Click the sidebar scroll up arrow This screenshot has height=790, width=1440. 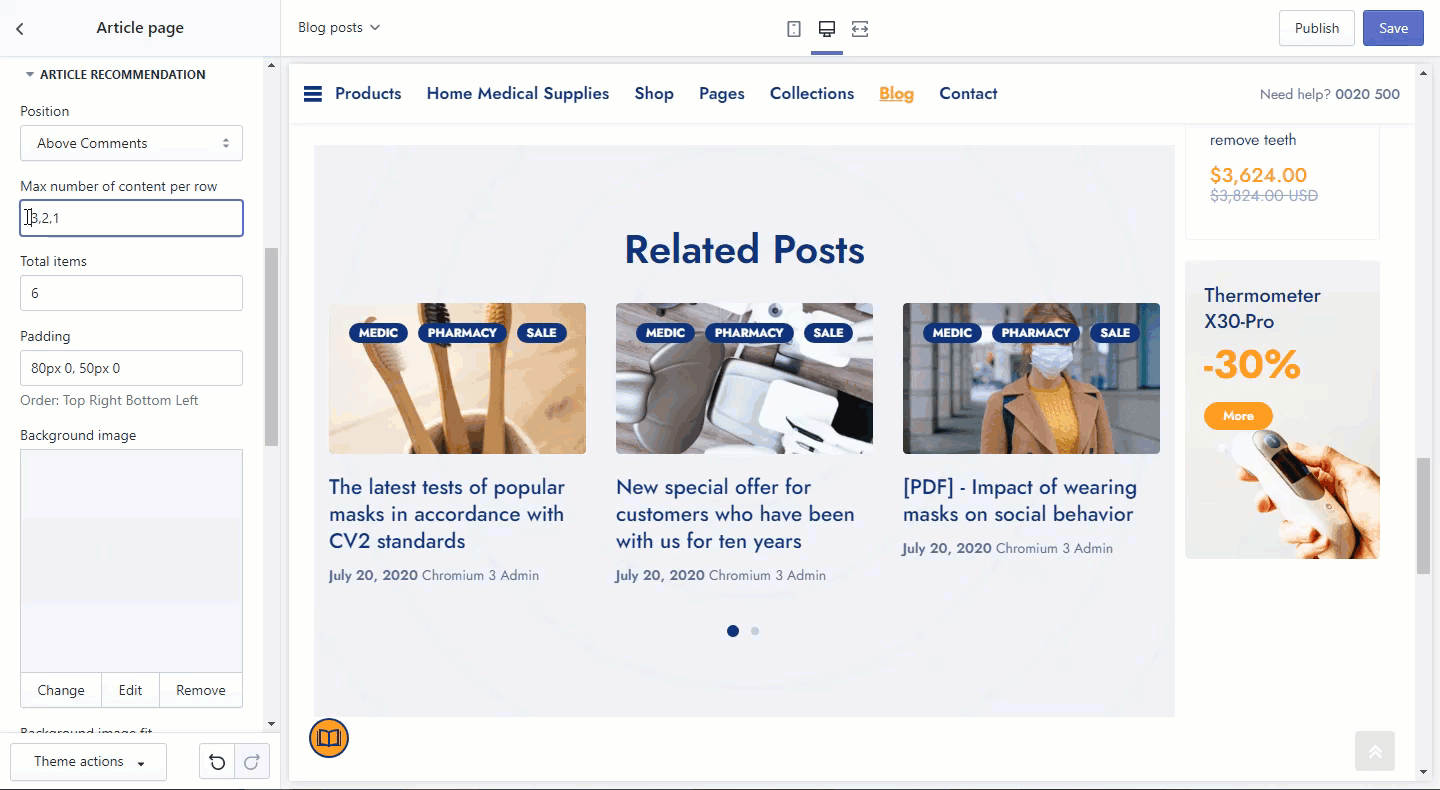(x=271, y=66)
